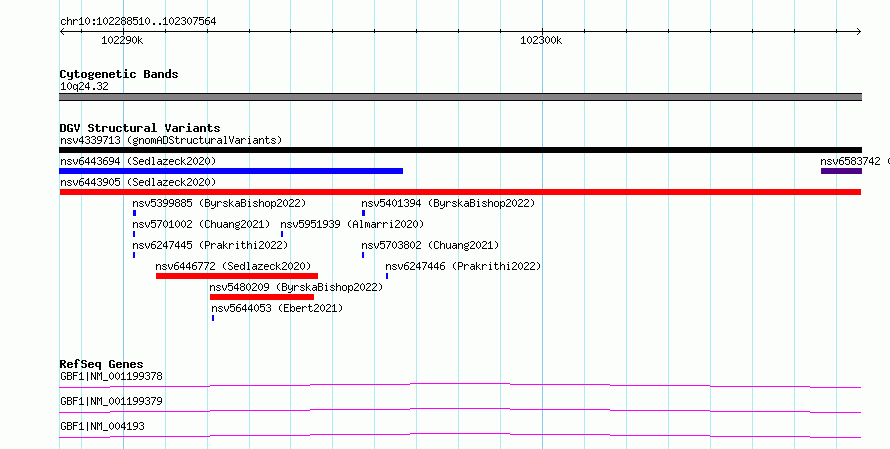890x449 pixels.
Task: Click the small blue marker under nsv5951939
Action: [282, 234]
